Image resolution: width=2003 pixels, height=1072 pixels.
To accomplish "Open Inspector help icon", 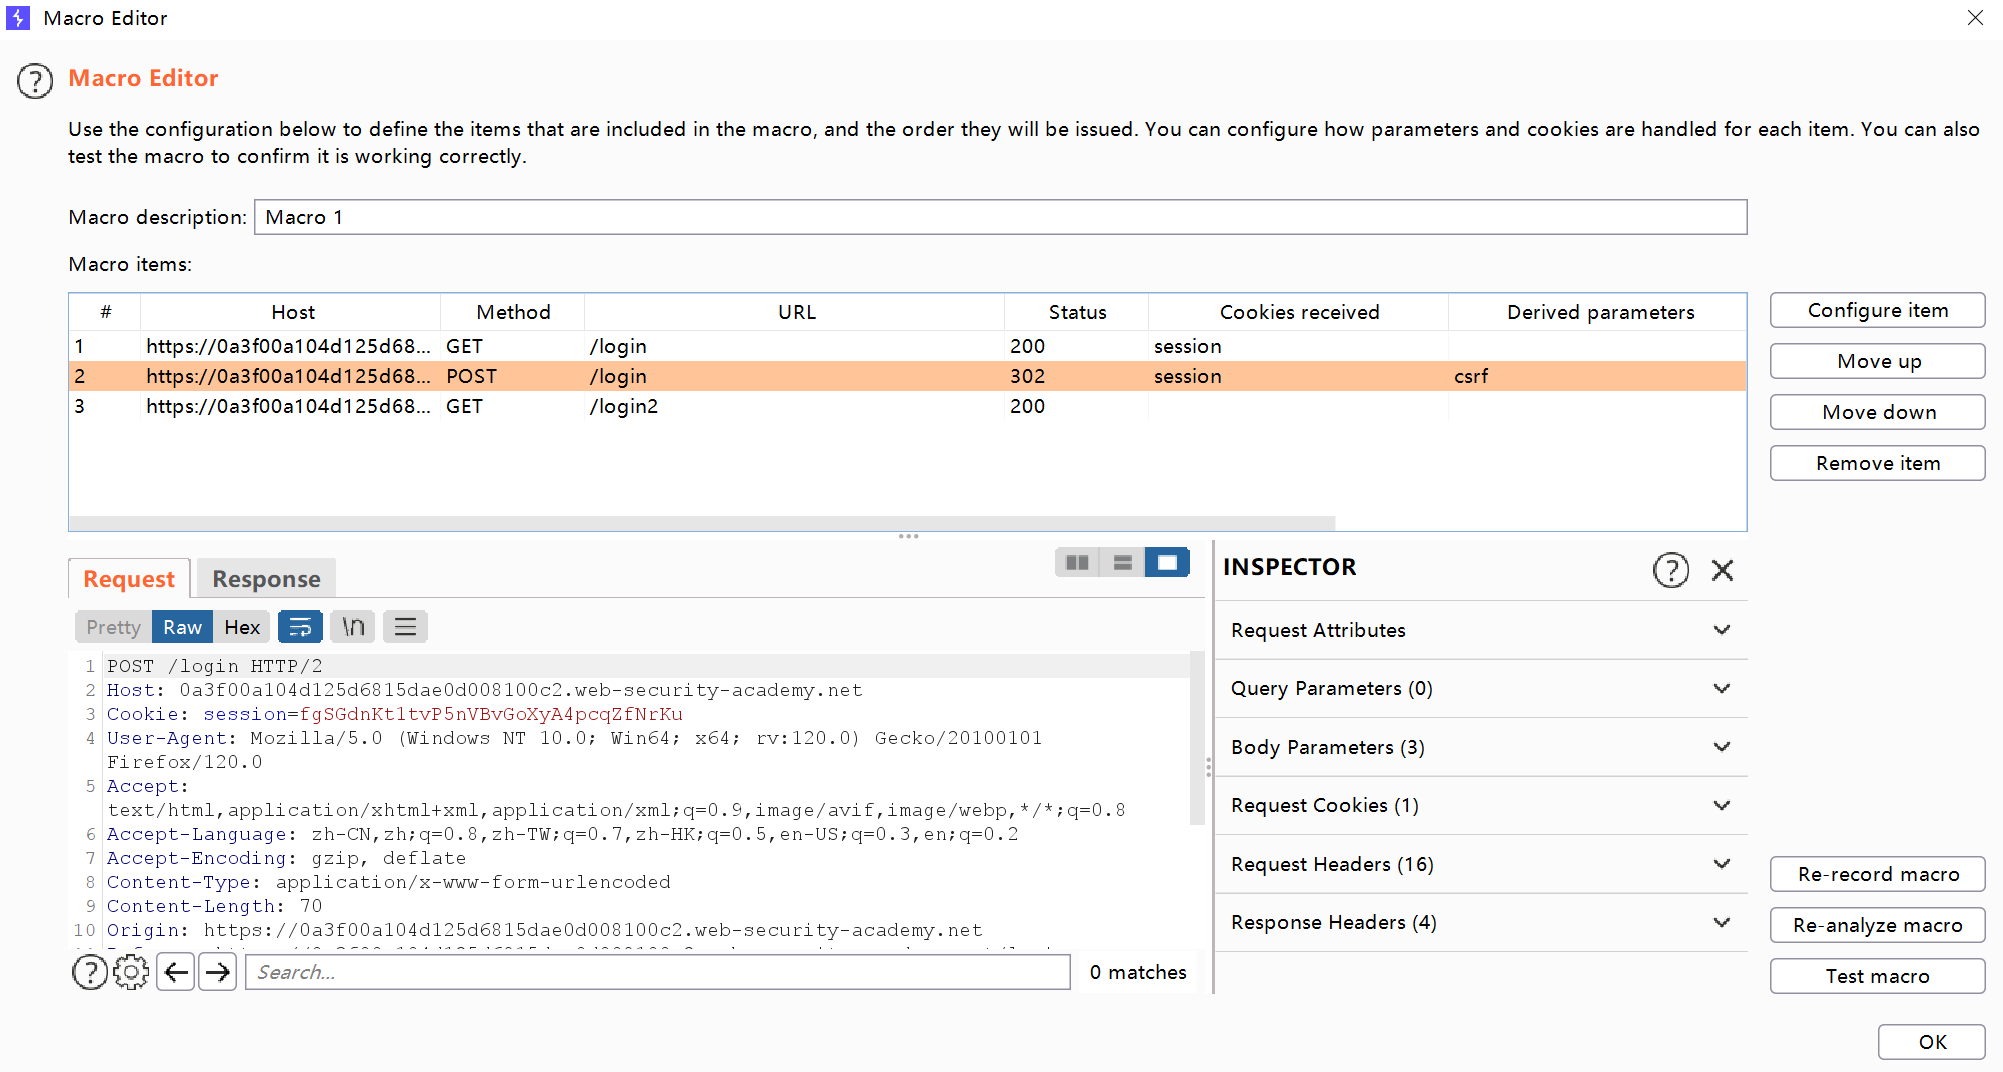I will pyautogui.click(x=1670, y=570).
